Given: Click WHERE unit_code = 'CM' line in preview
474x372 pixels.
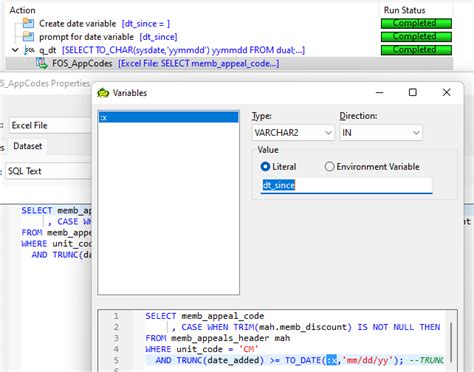Looking at the screenshot, I should pos(202,349).
